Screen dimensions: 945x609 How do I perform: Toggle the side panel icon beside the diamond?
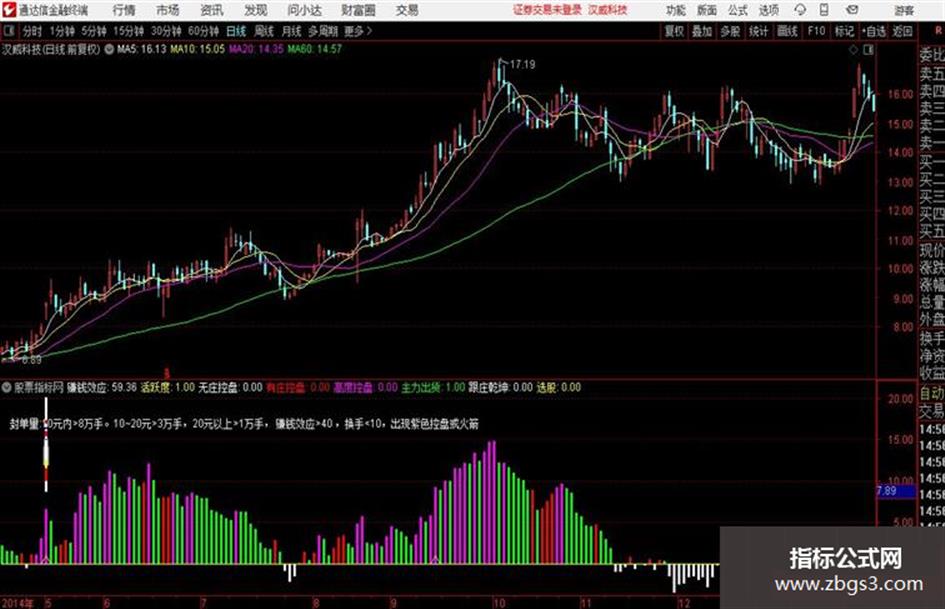coord(868,50)
